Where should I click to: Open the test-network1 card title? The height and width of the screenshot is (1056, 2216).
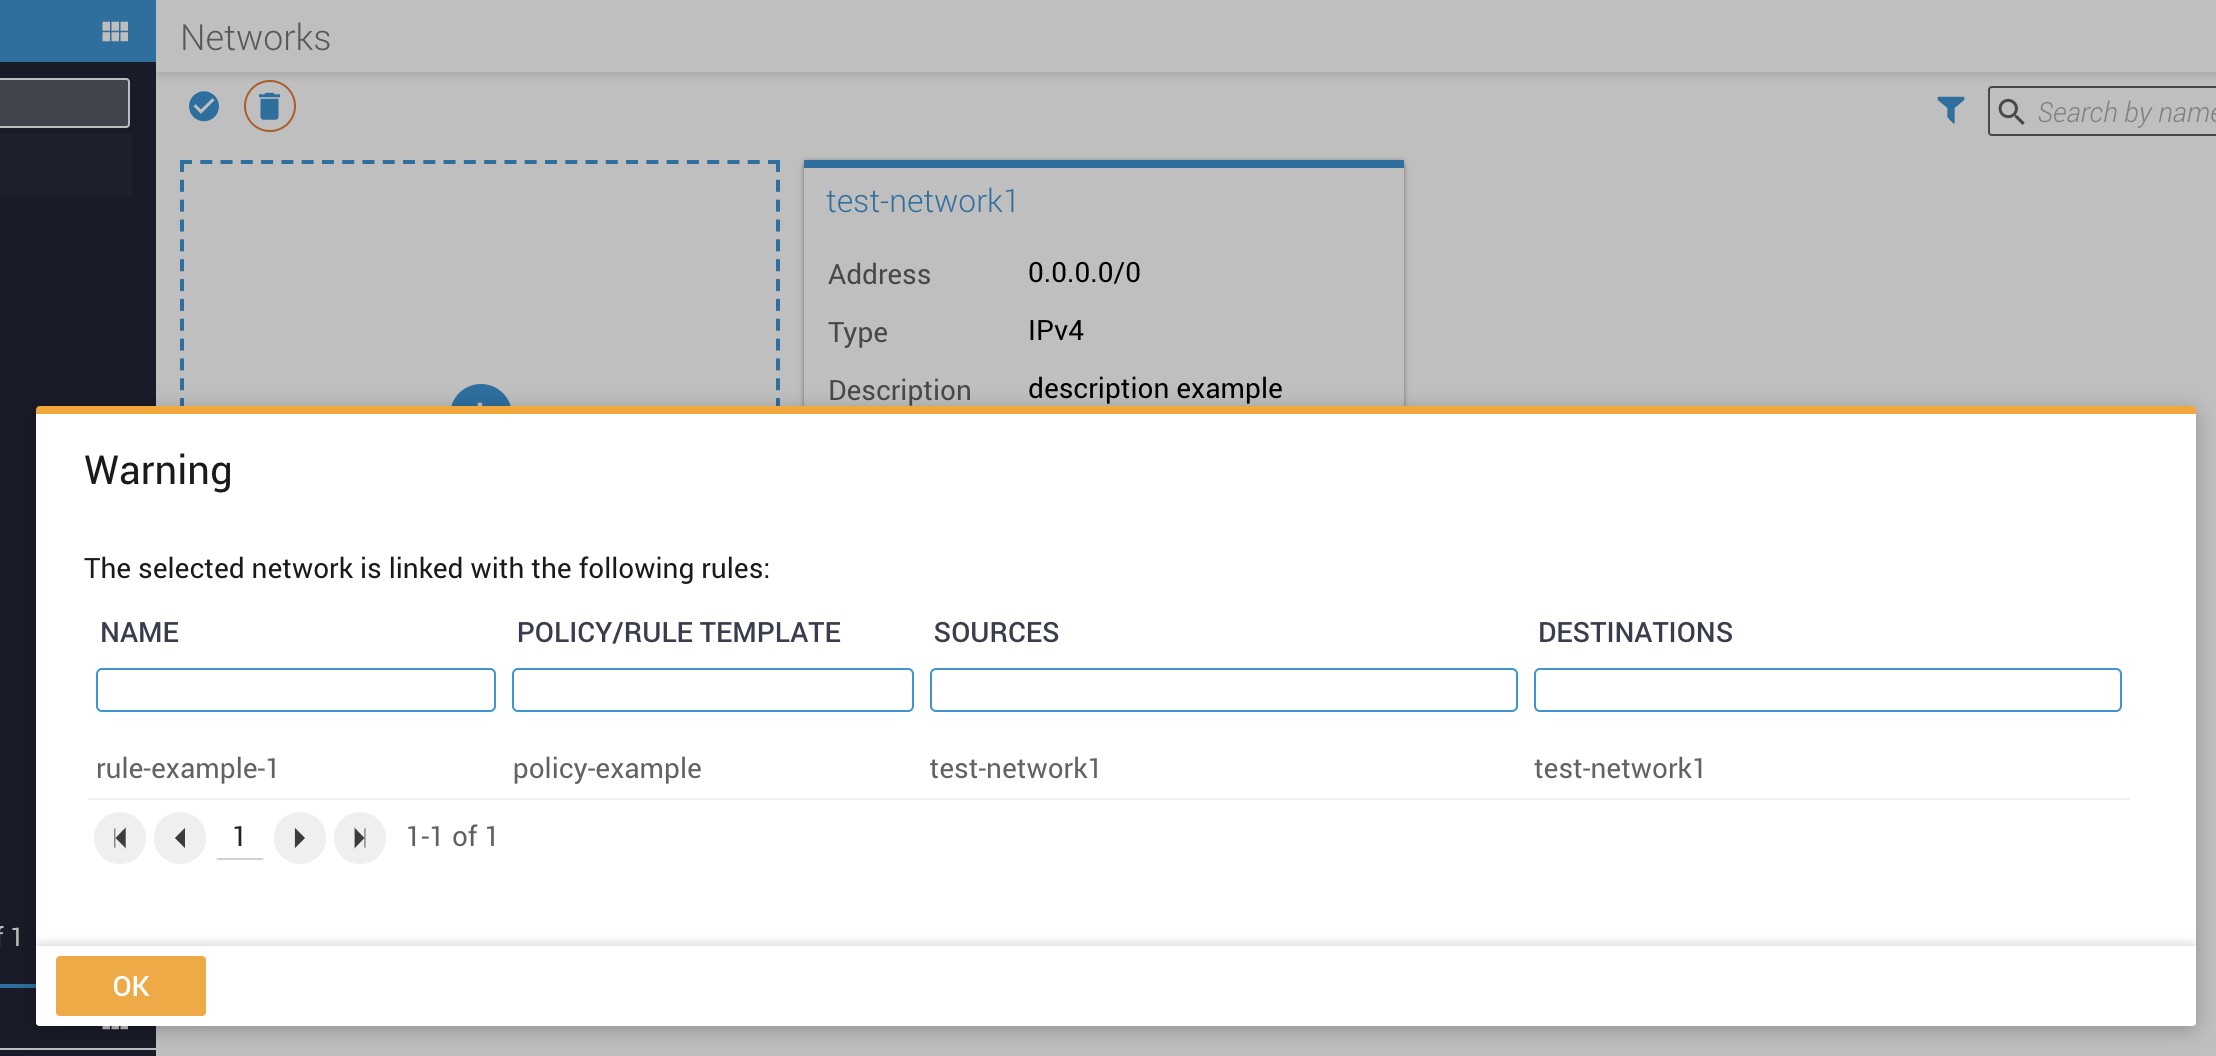click(x=921, y=201)
